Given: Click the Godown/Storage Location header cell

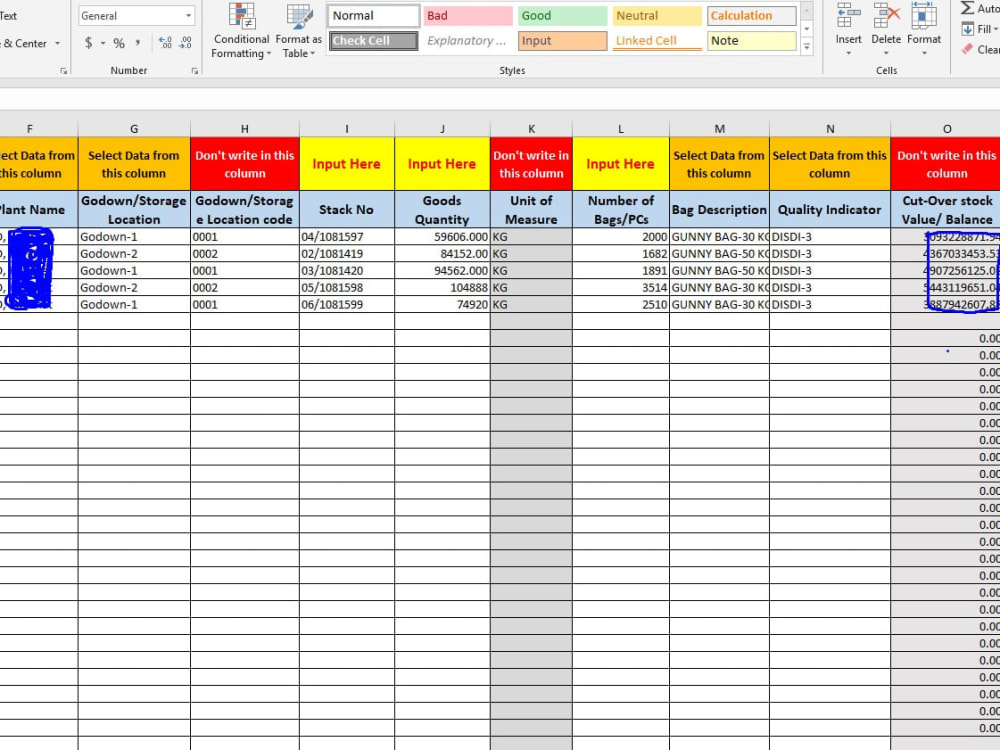Looking at the screenshot, I should [134, 209].
